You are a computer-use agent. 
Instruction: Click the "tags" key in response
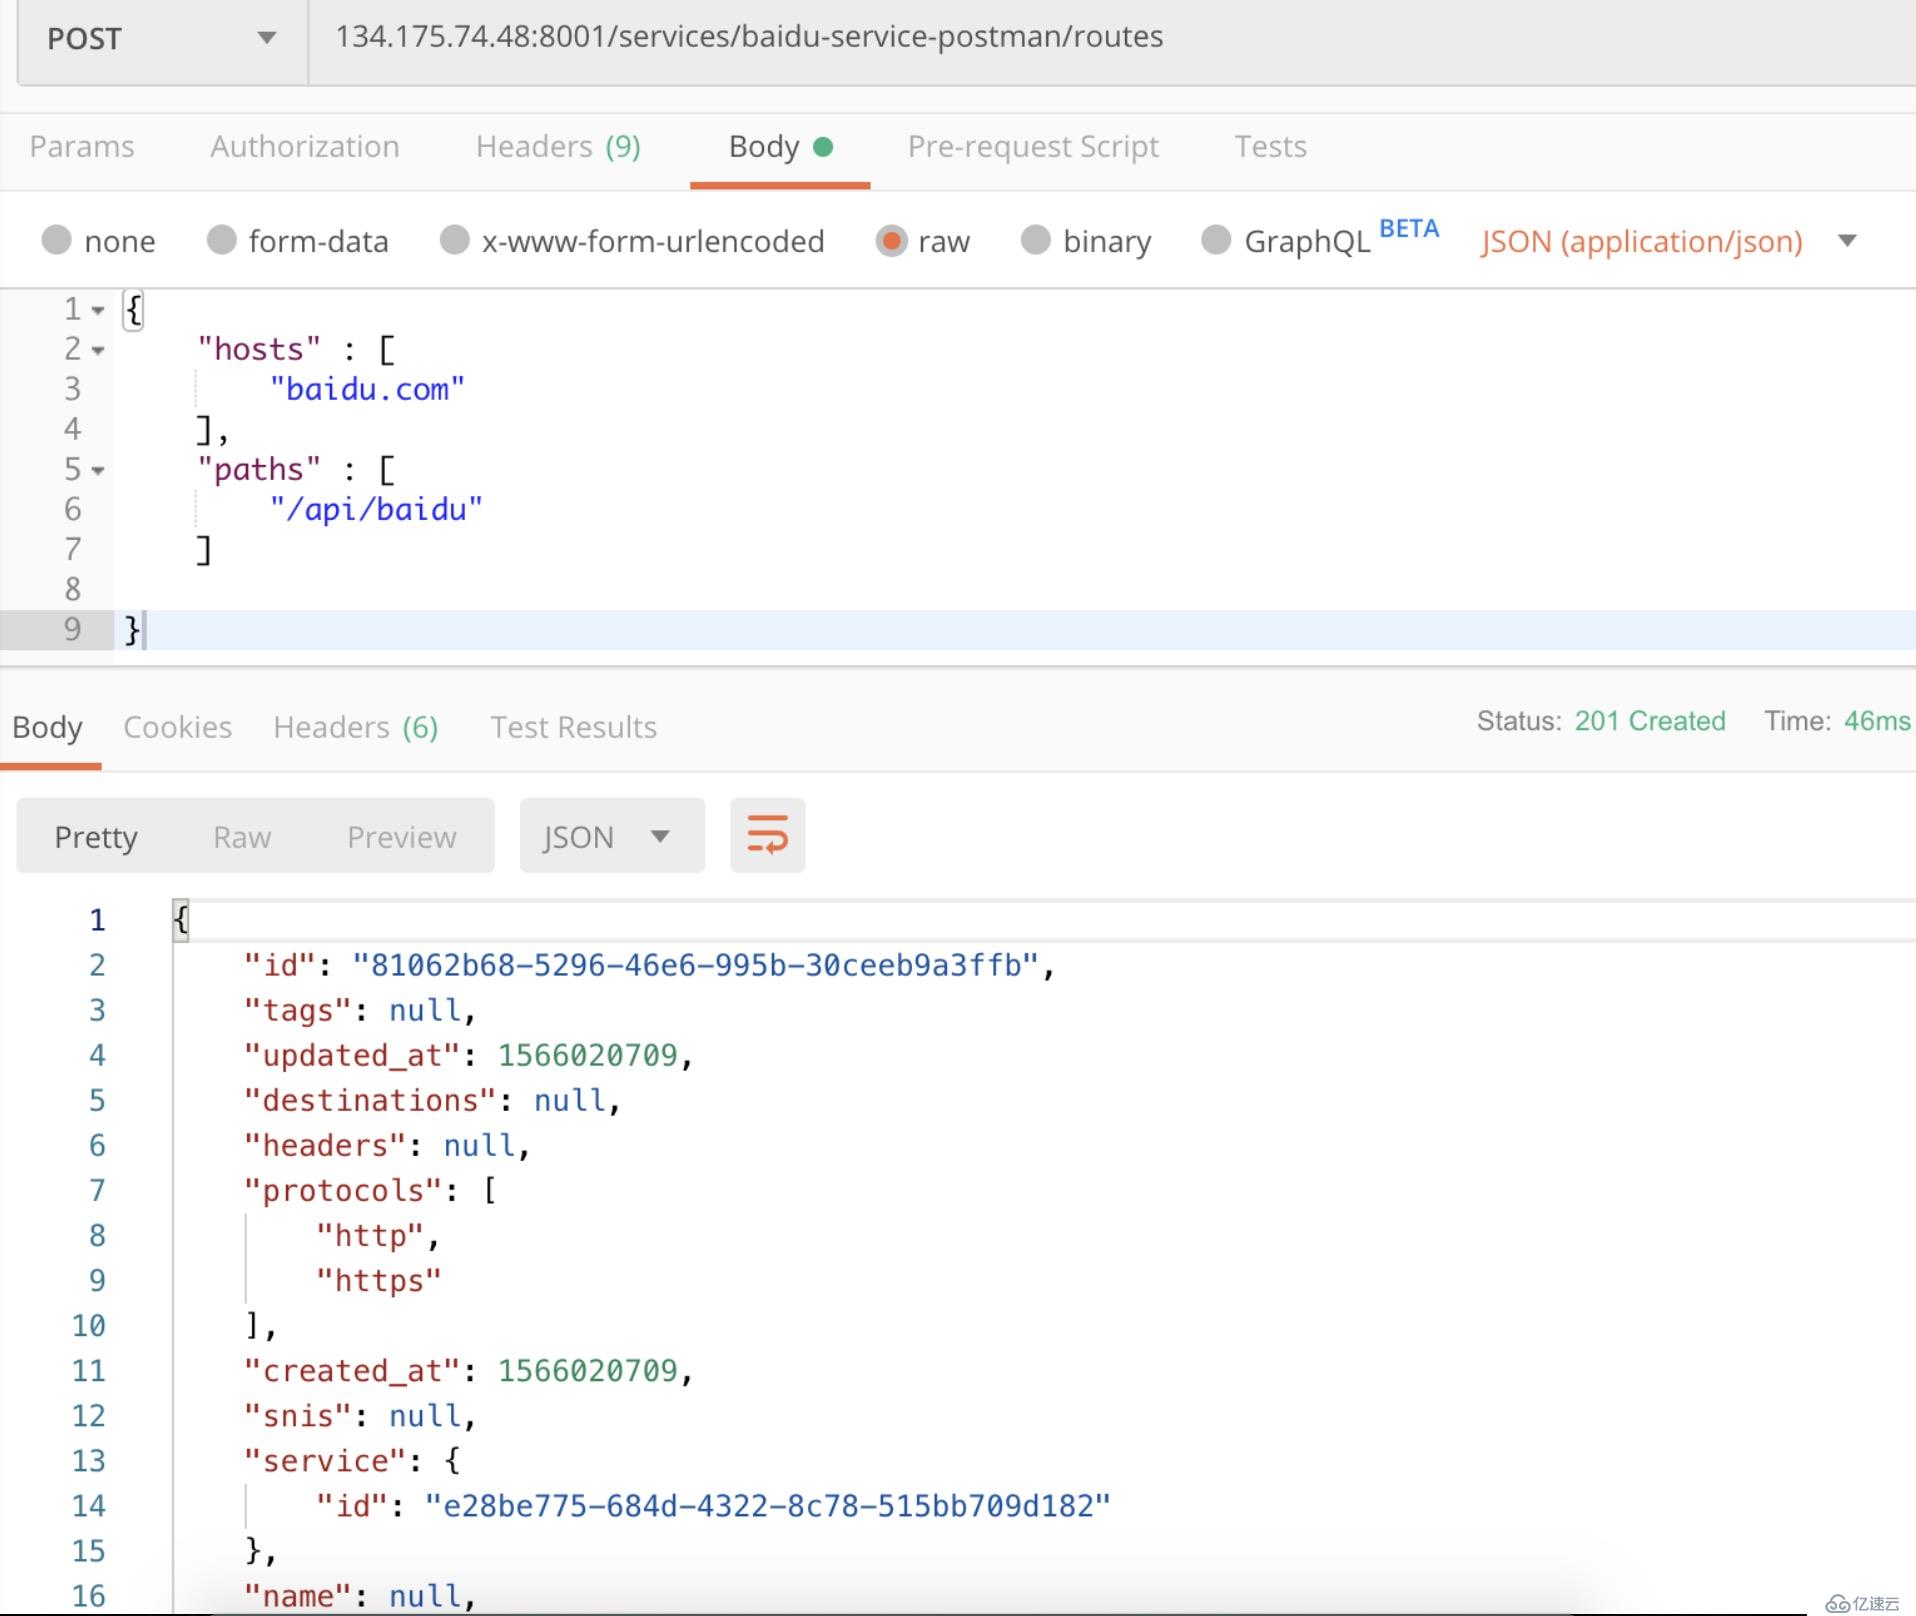(x=298, y=1010)
